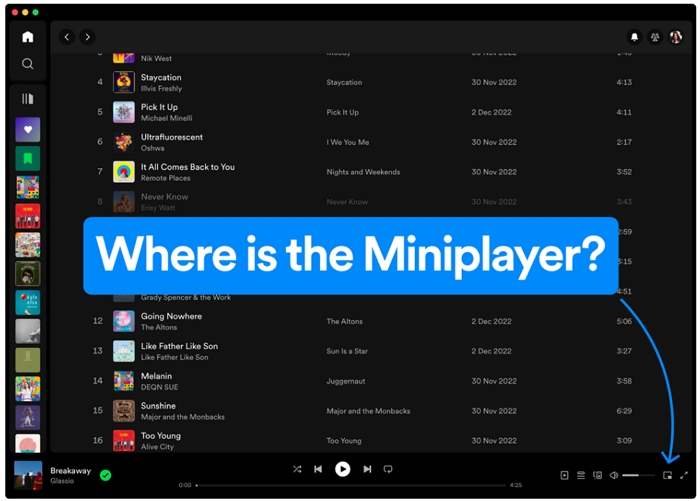This screenshot has width=700, height=501.
Task: Open Glassio artist link
Action: [62, 481]
